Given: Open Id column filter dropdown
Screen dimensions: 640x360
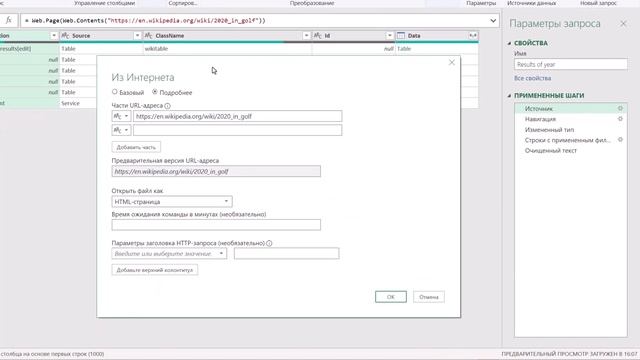Looking at the screenshot, I should click(389, 36).
